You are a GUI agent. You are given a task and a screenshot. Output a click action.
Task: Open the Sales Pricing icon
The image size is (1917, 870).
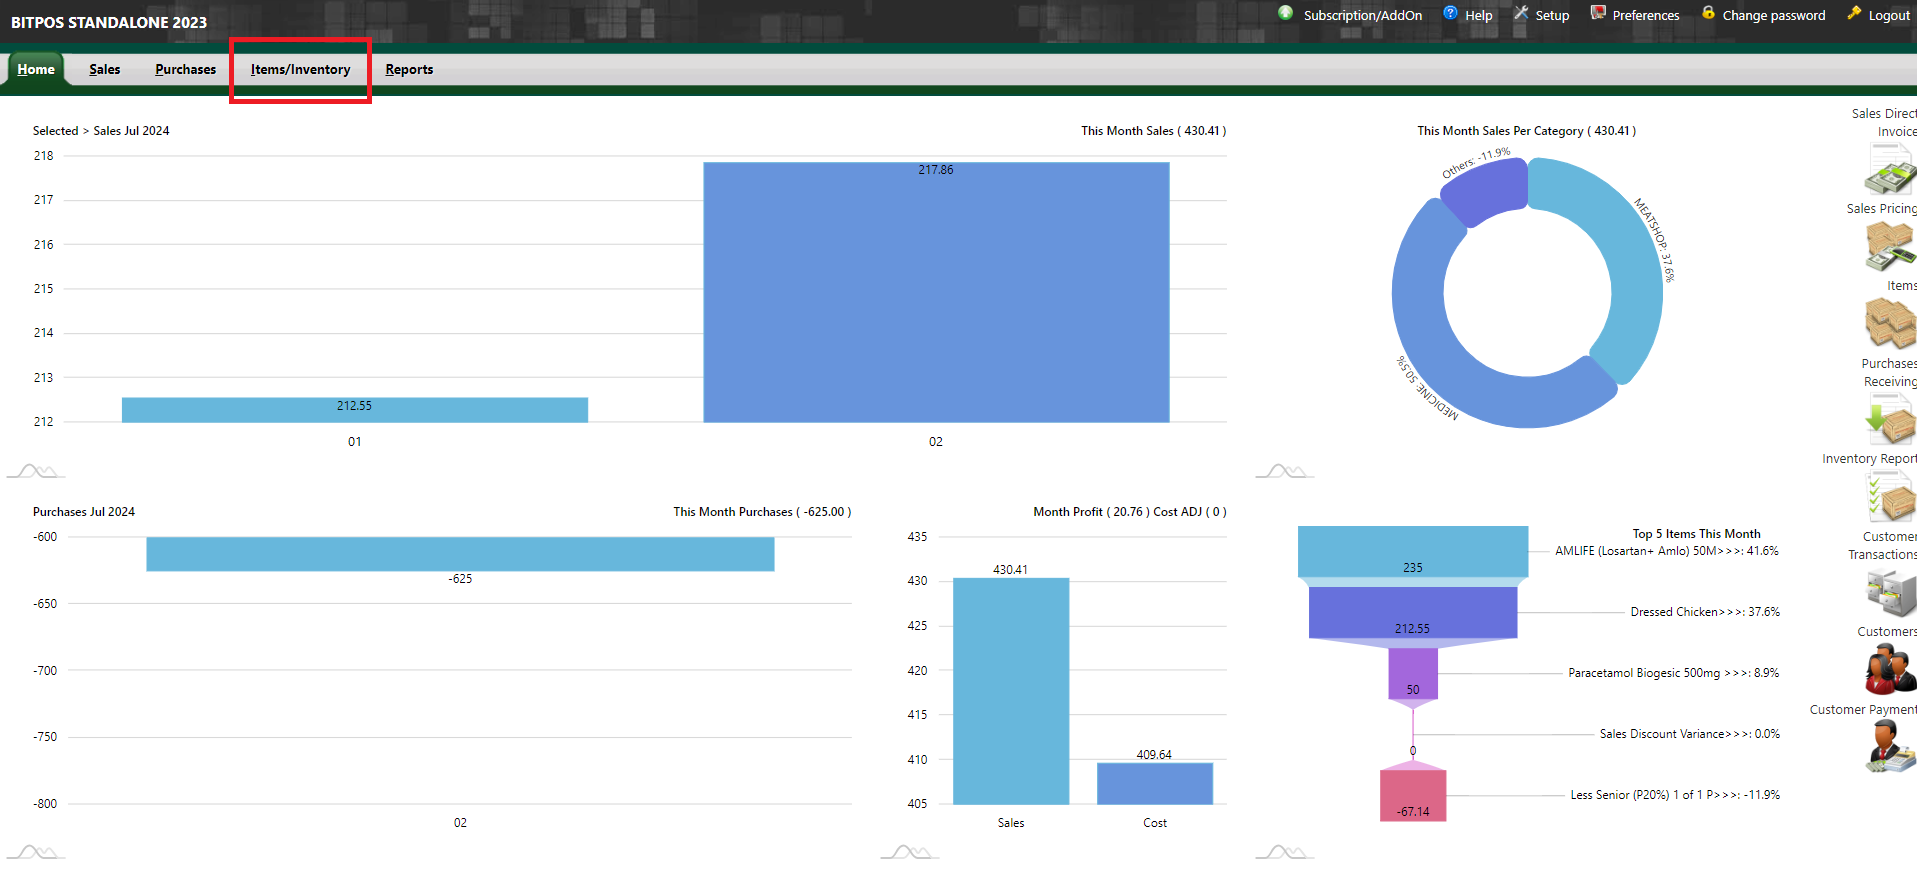coord(1891,246)
